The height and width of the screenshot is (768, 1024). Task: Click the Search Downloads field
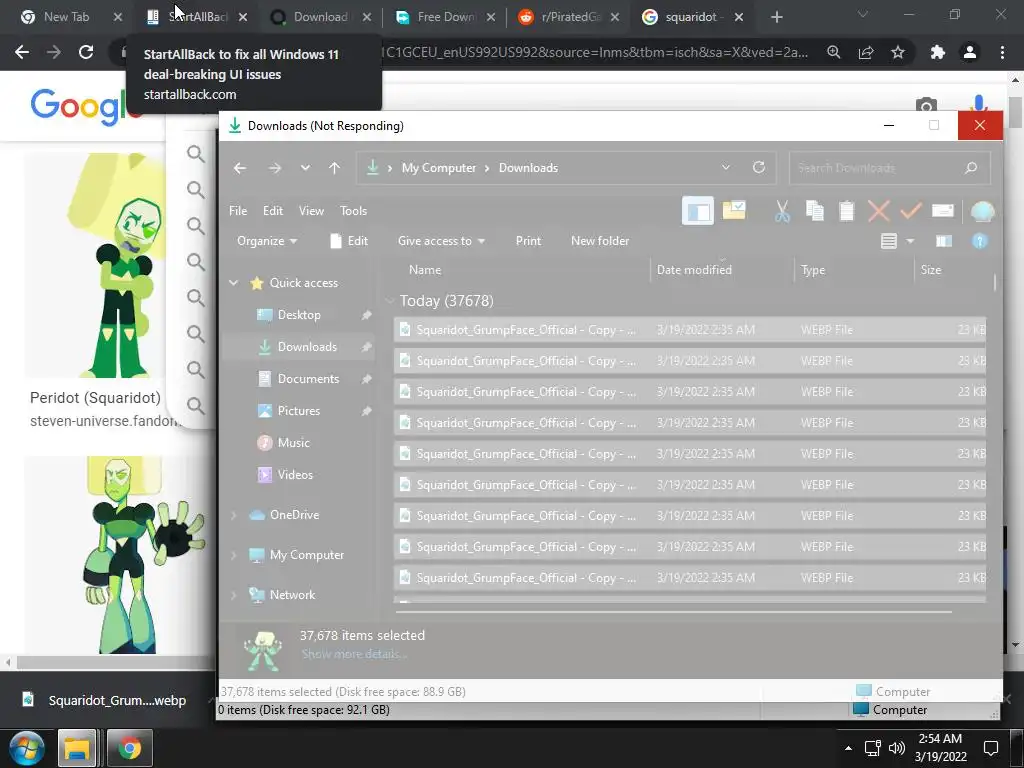pos(889,168)
